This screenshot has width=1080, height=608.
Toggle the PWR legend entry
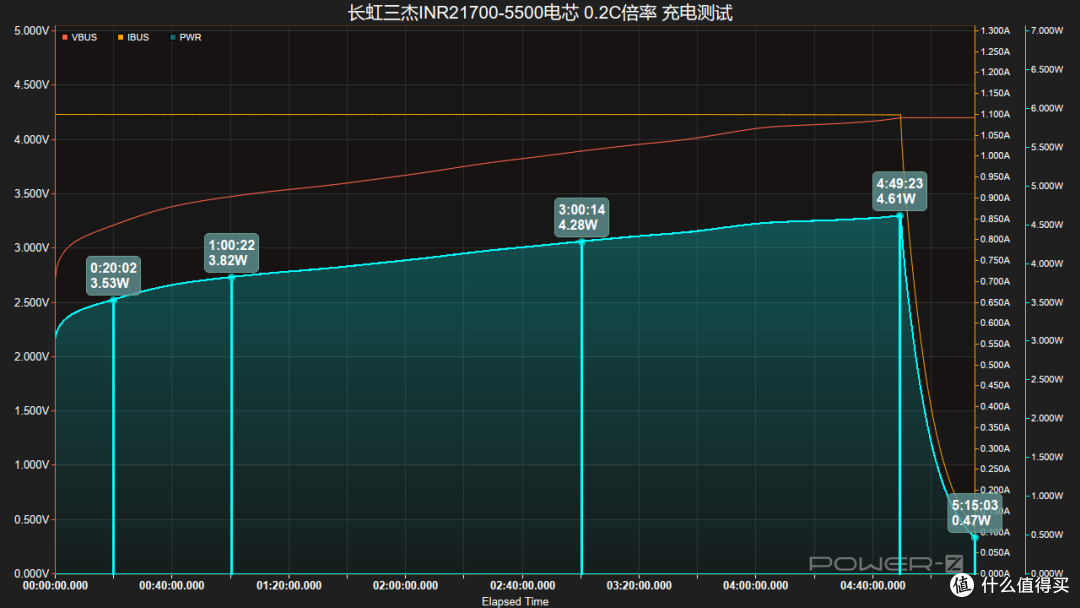[x=186, y=37]
